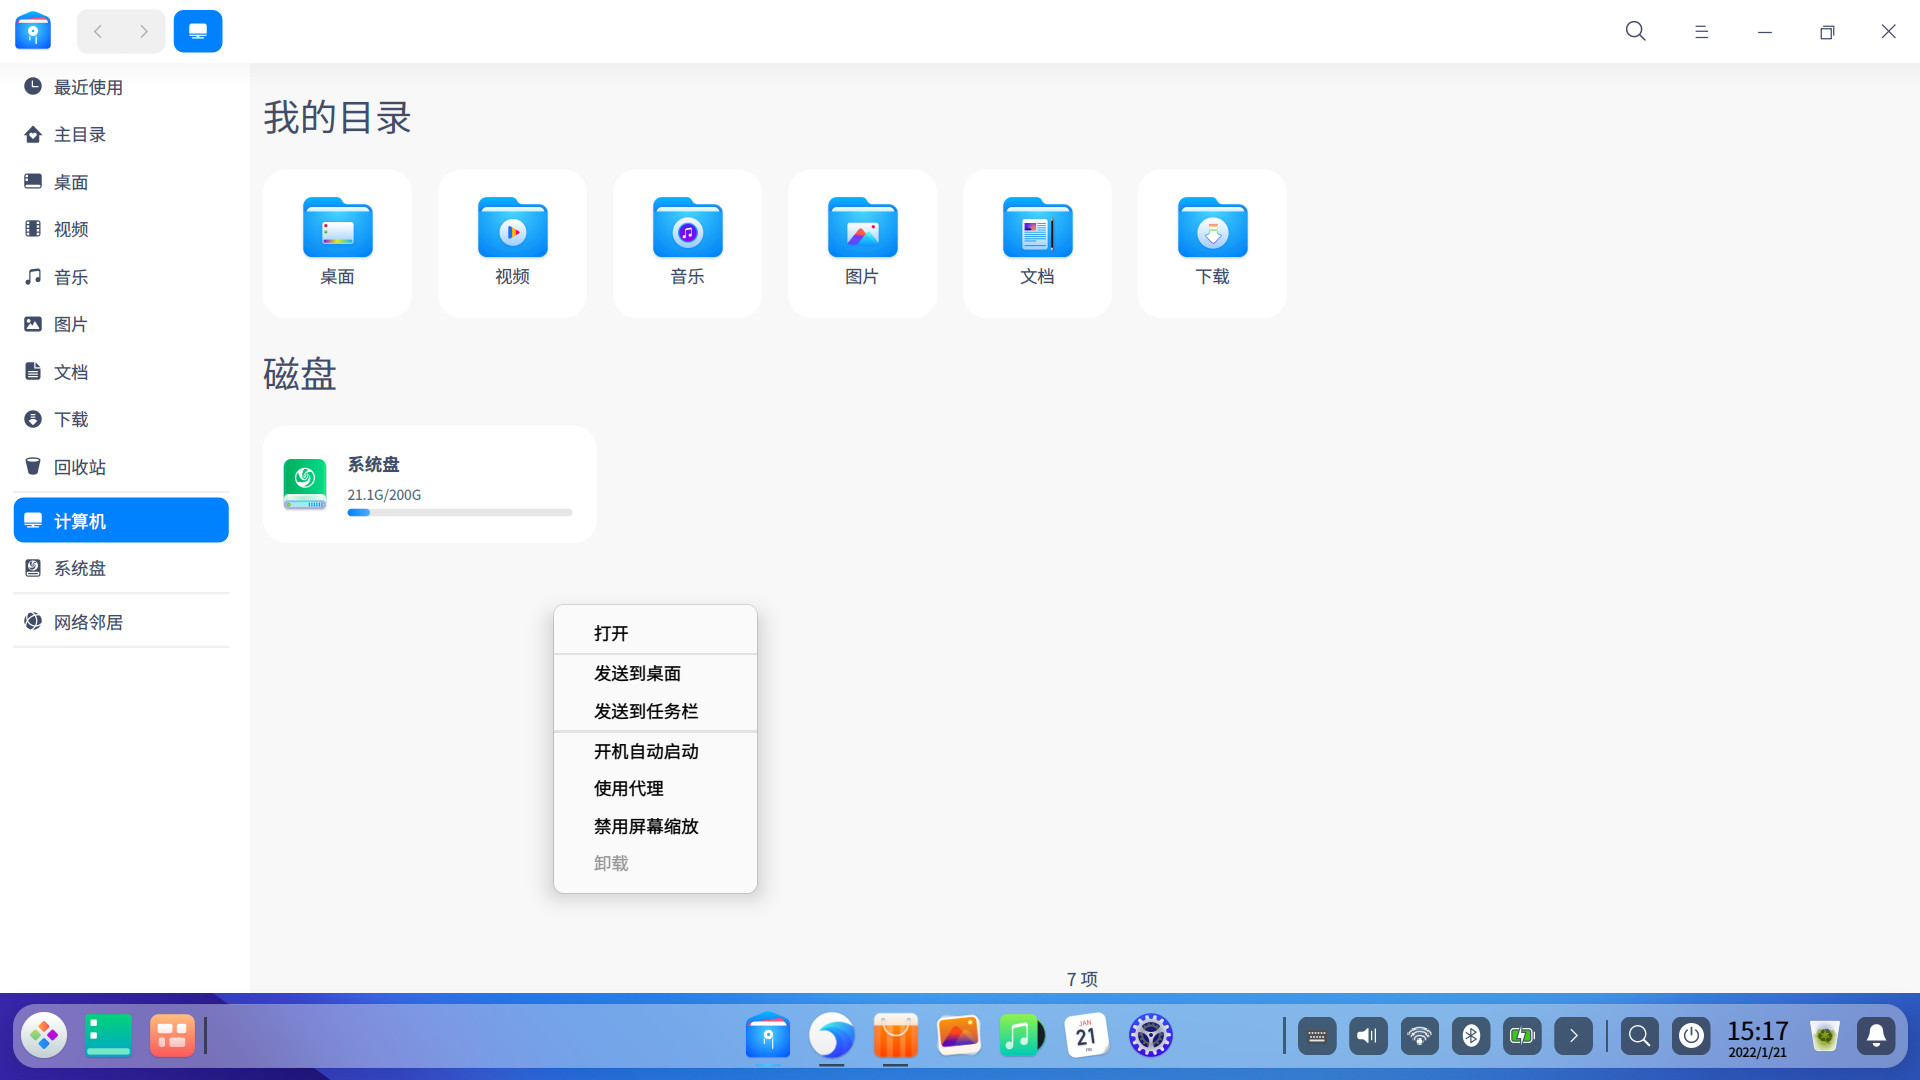Screen dimensions: 1920x1080
Task: Click the Wi-Fi icon in the system tray
Action: click(1419, 1035)
